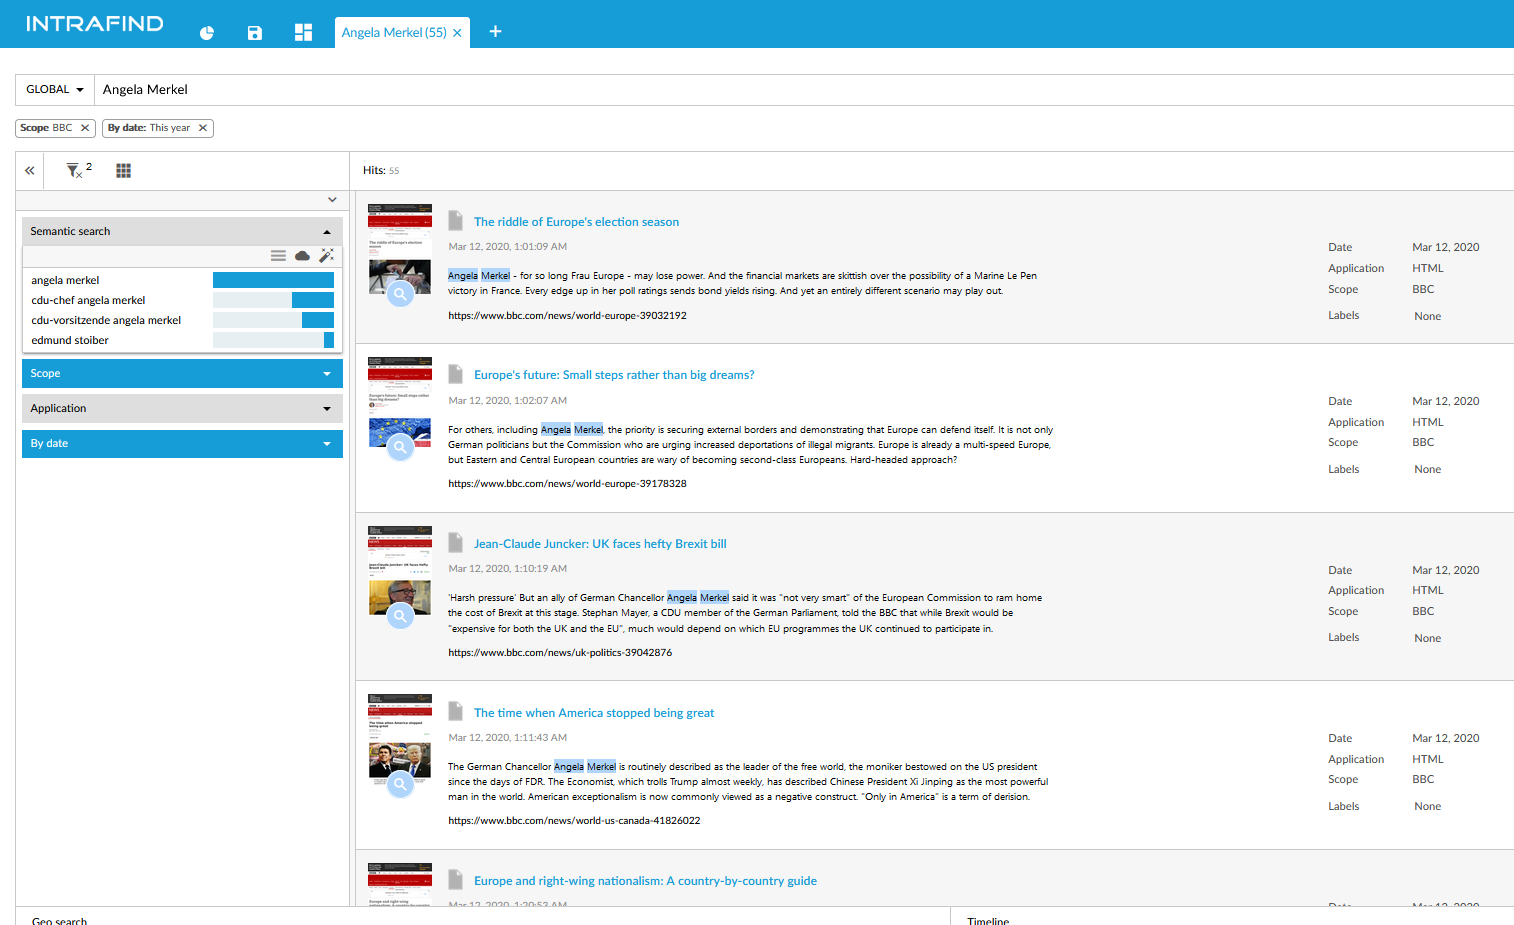Follow the world-europe-39178328 BBC URL

pyautogui.click(x=567, y=484)
